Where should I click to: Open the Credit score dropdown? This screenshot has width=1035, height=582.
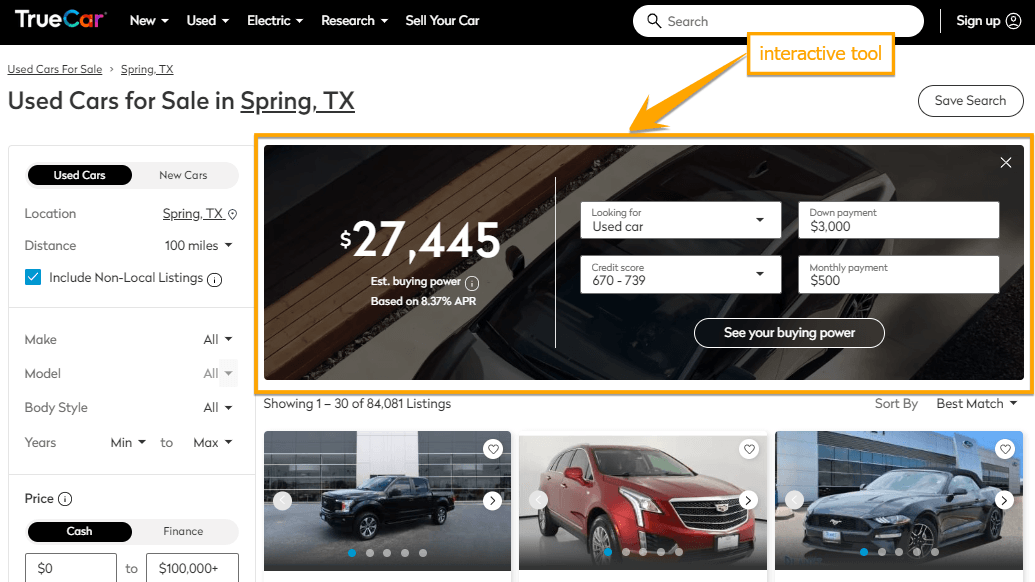click(681, 275)
